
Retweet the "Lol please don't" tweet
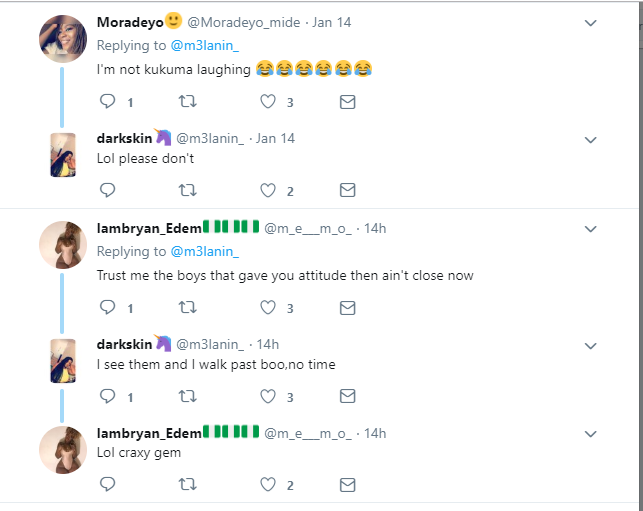coord(187,190)
